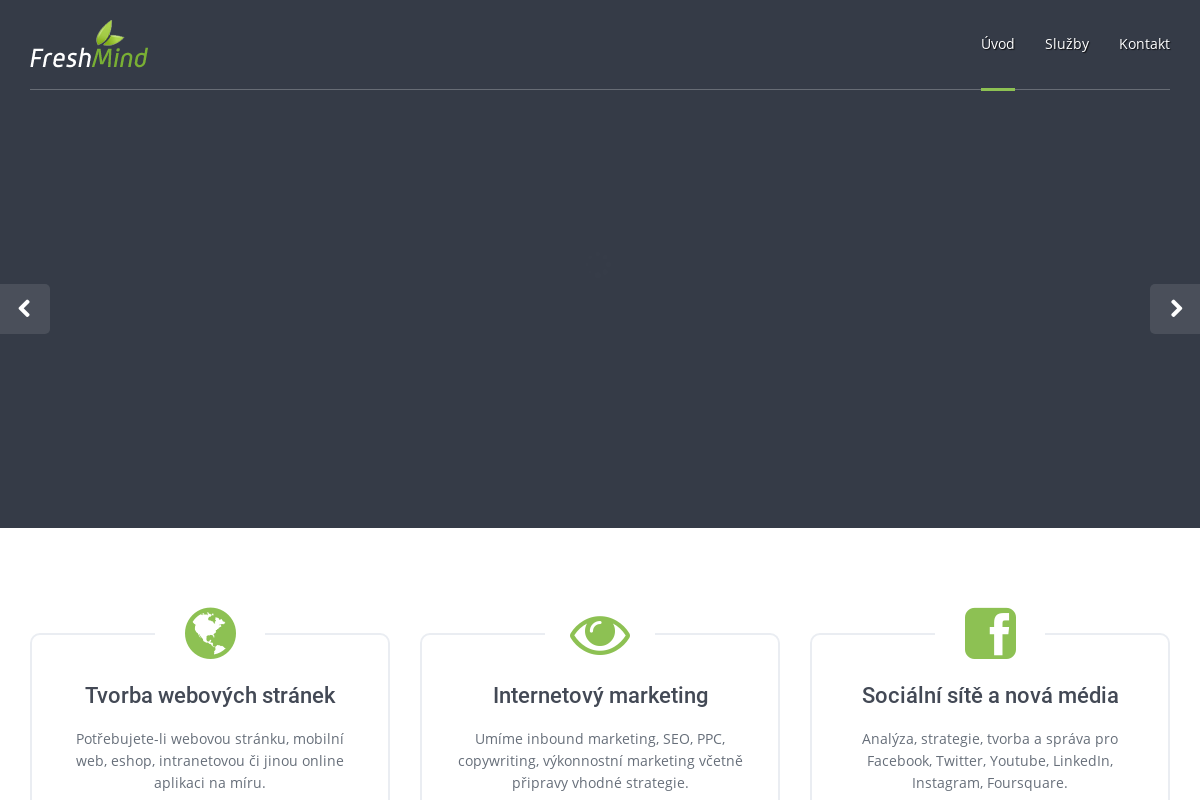Viewport: 1200px width, 800px height.
Task: Select the Internetový marketing heading
Action: [x=600, y=695]
